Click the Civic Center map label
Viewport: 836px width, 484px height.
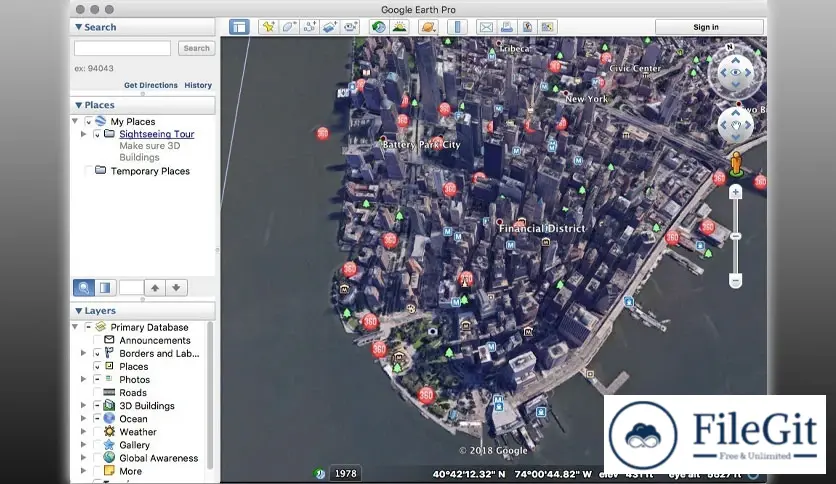pos(635,68)
